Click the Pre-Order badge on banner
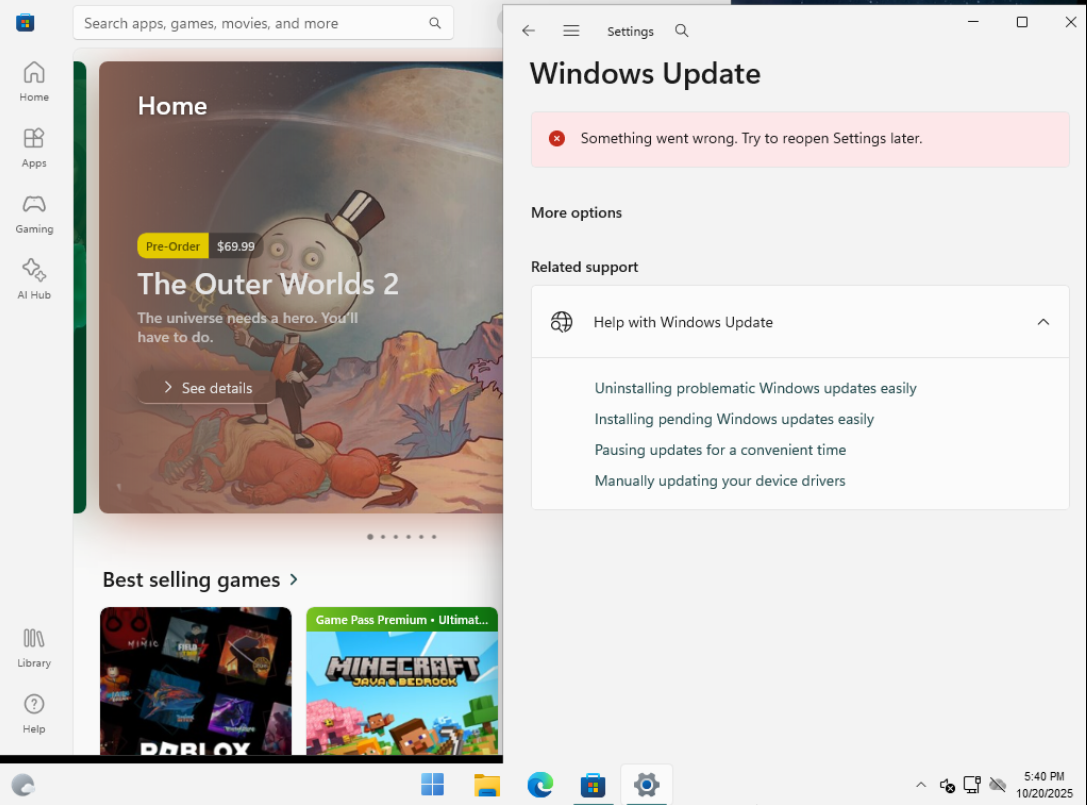This screenshot has height=805, width=1087. (x=173, y=246)
